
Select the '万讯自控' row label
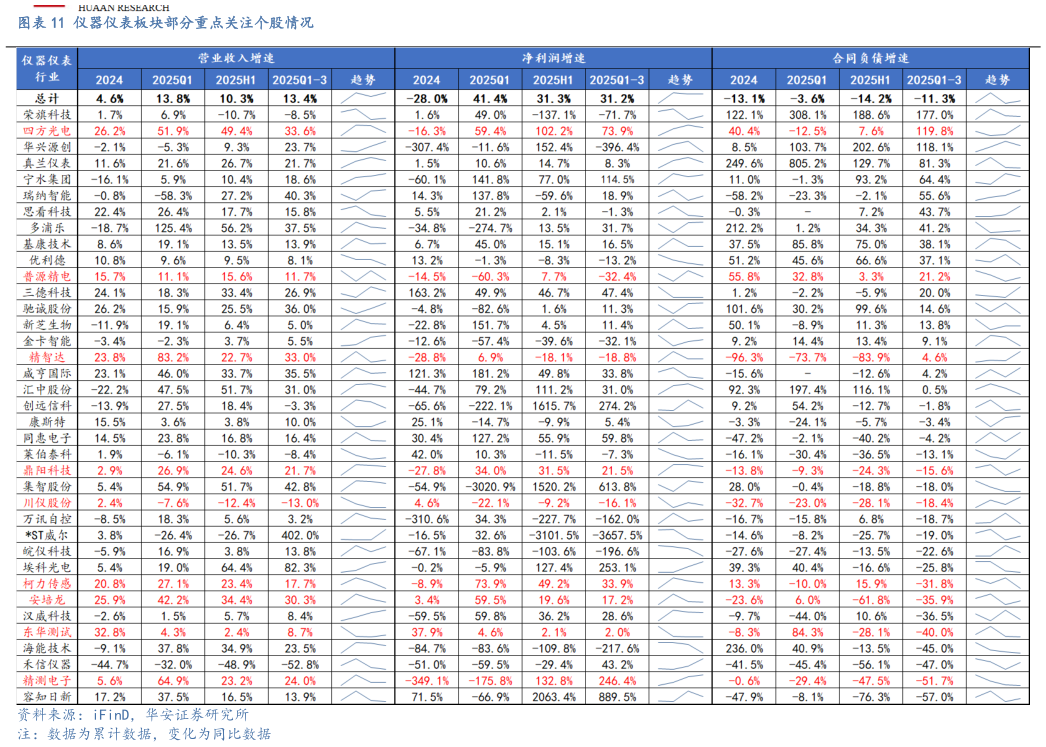pos(47,519)
